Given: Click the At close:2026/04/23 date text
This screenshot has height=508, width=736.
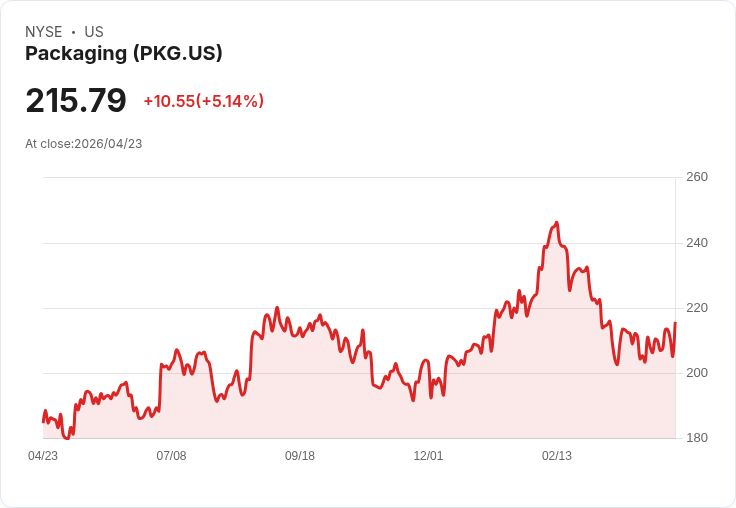Looking at the screenshot, I should tap(84, 144).
